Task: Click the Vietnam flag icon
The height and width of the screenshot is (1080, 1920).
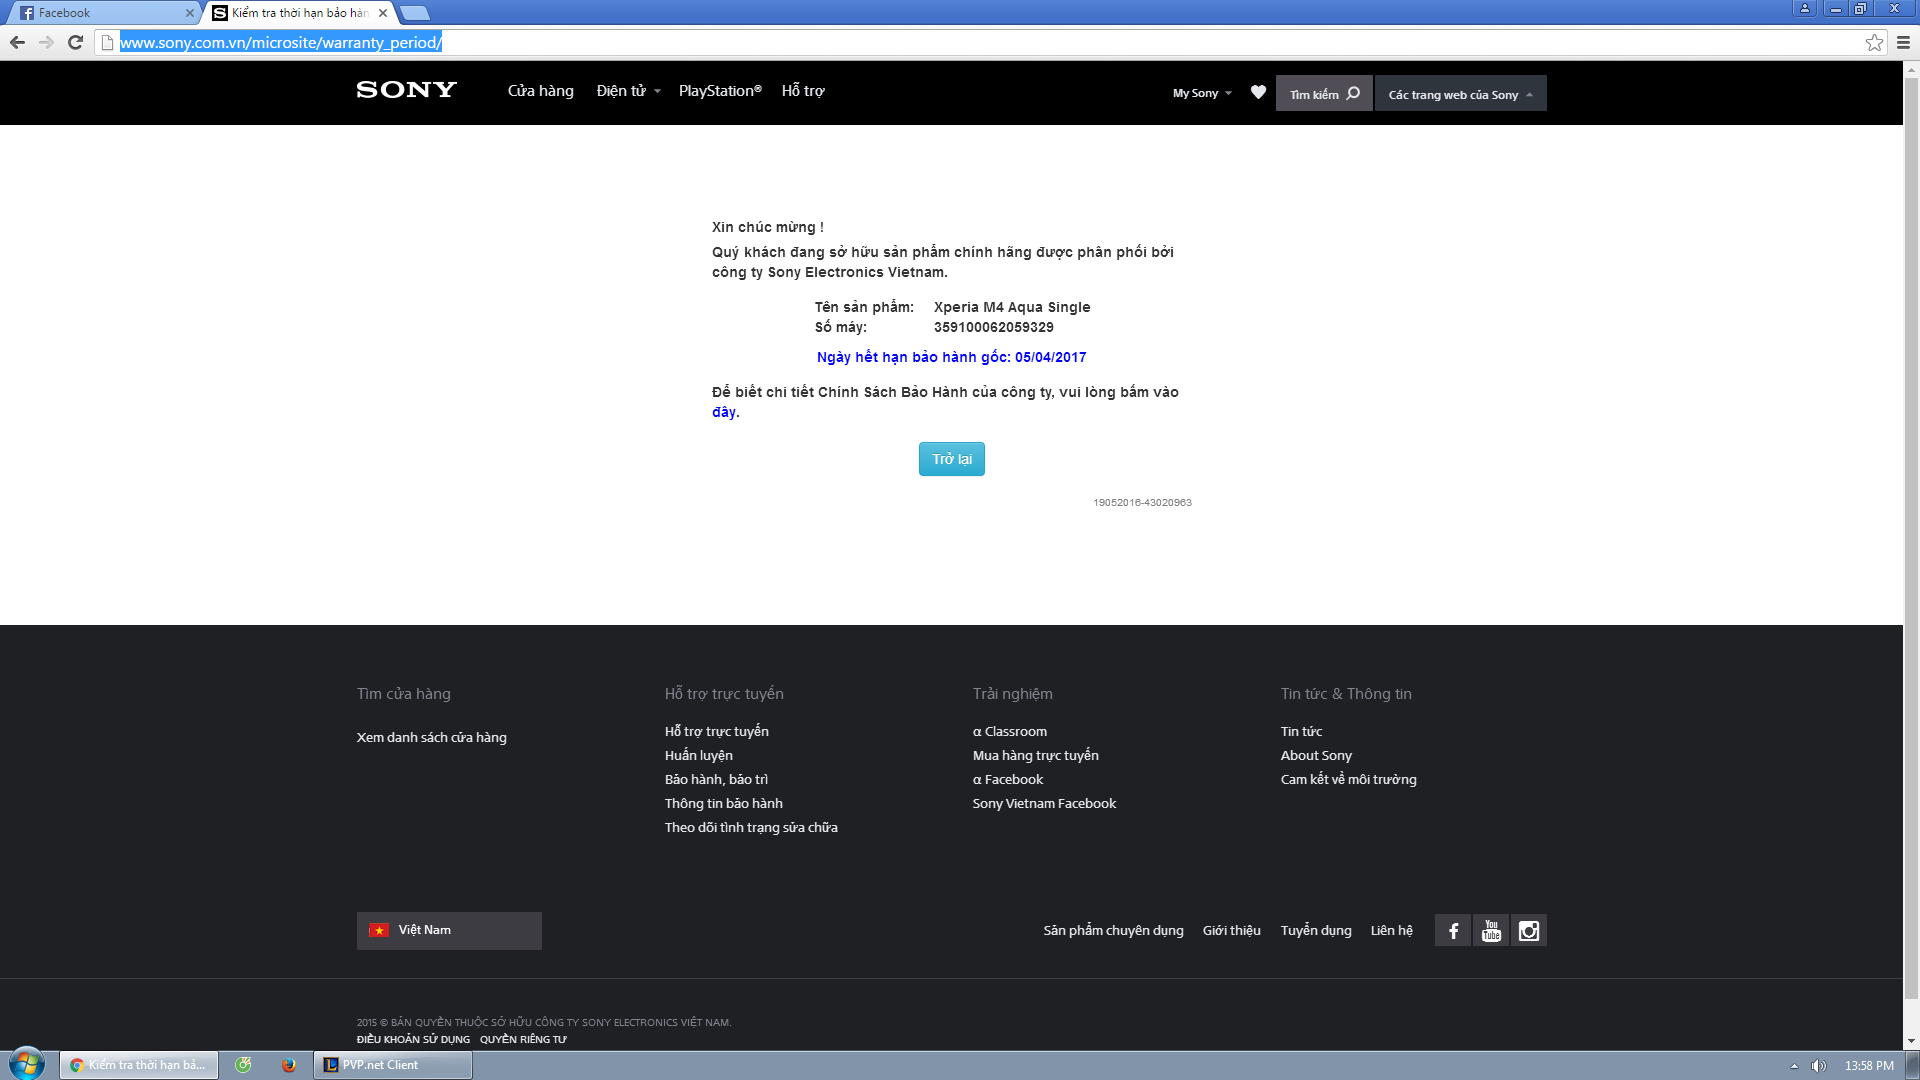Action: click(379, 930)
